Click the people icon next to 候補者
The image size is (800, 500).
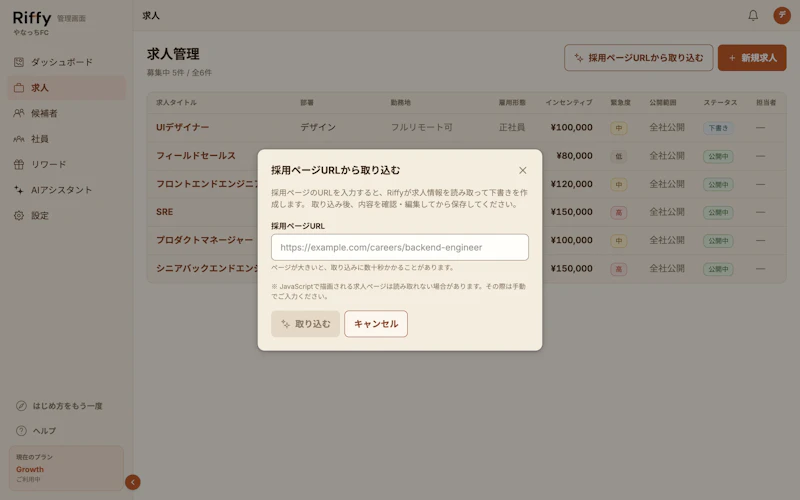tap(19, 113)
